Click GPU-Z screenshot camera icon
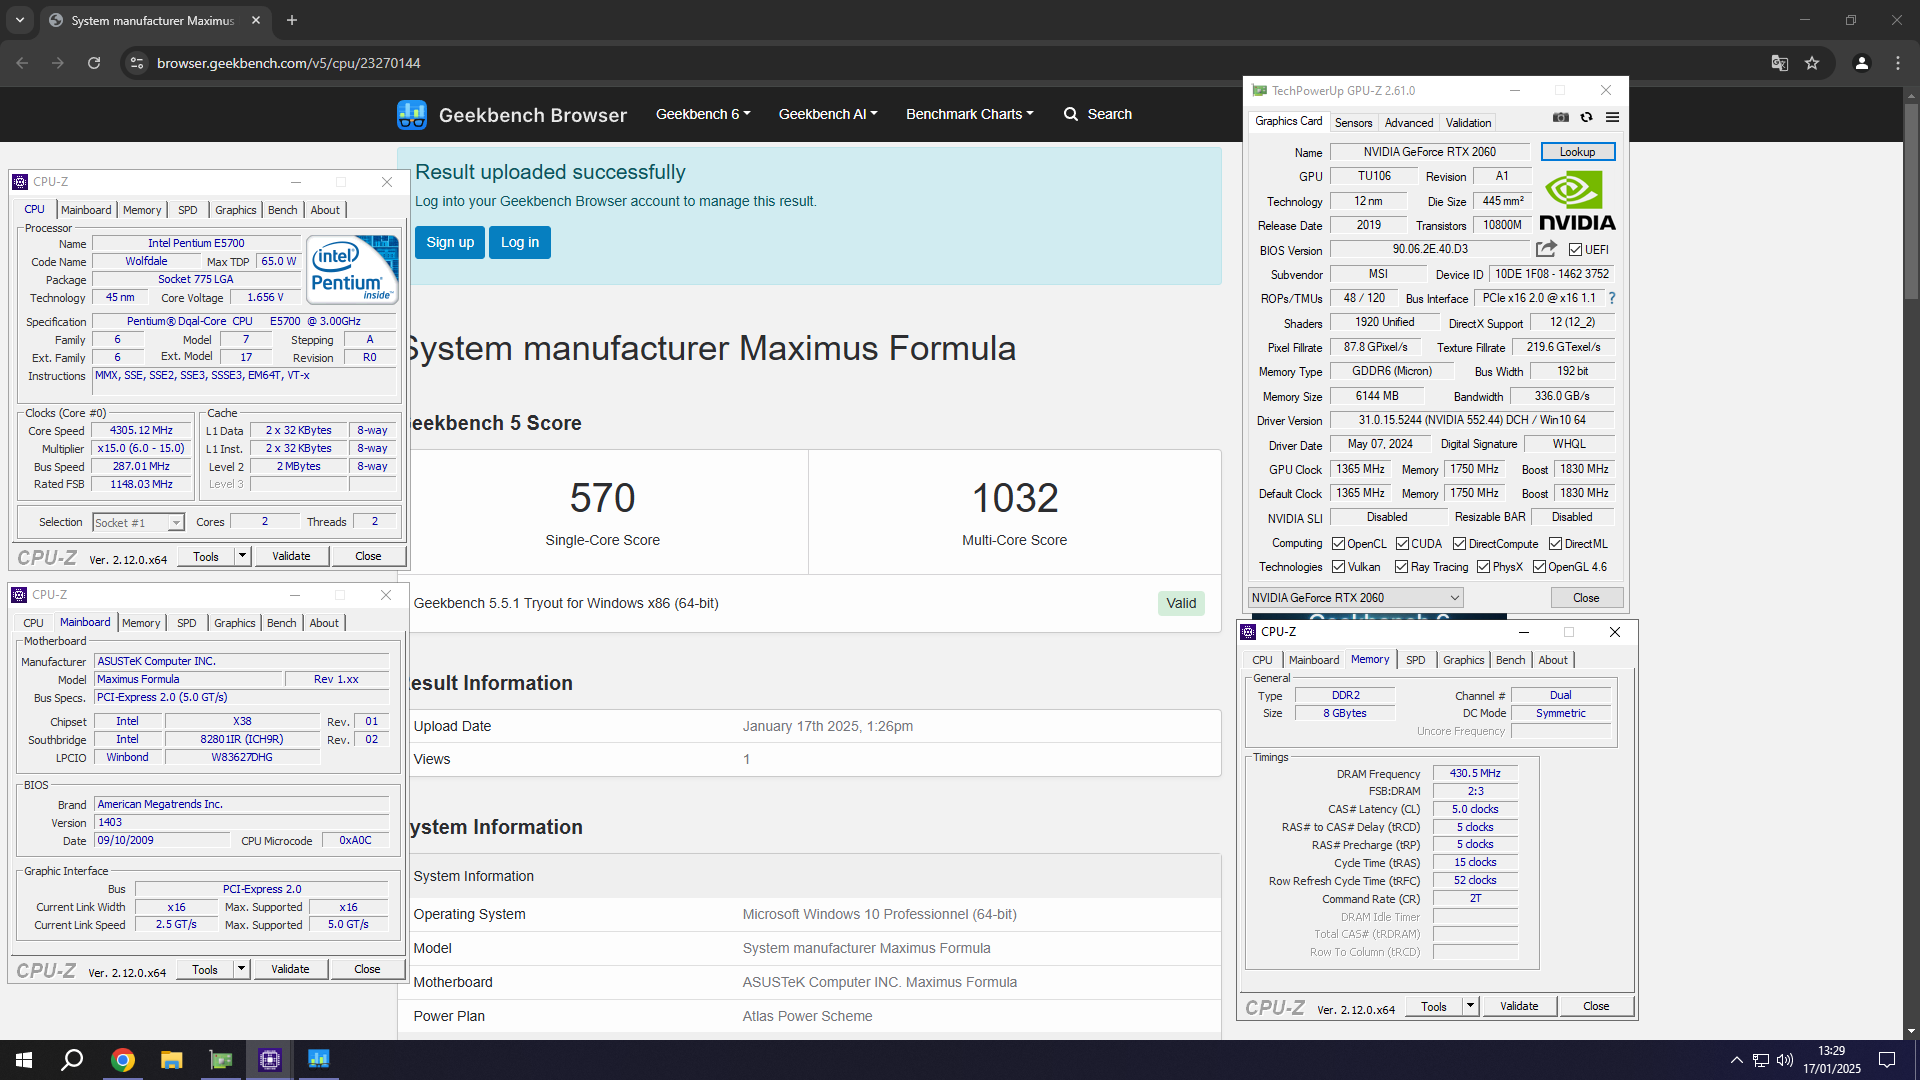The width and height of the screenshot is (1920, 1080). [1560, 118]
